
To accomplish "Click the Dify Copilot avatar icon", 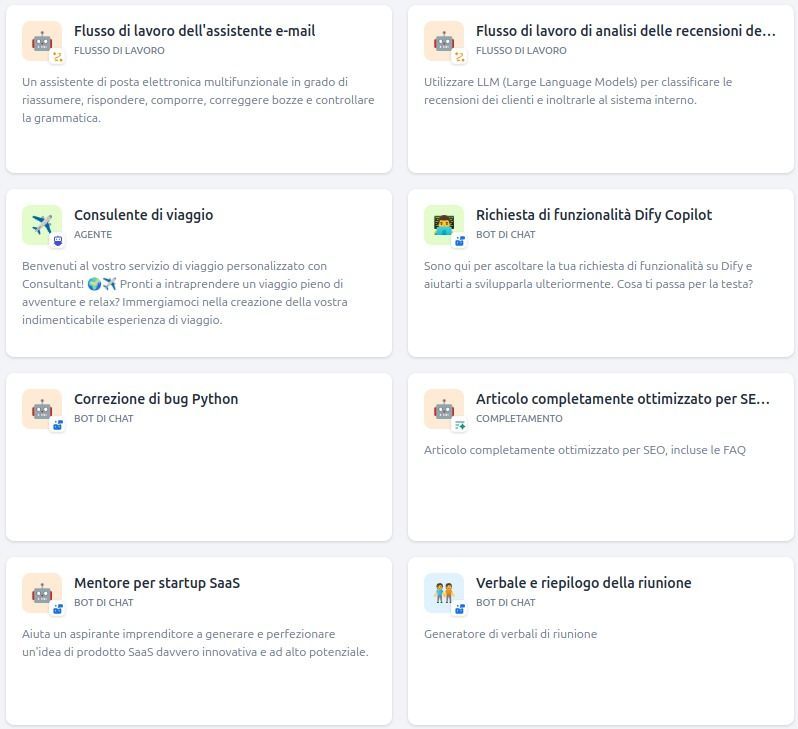I will point(443,225).
